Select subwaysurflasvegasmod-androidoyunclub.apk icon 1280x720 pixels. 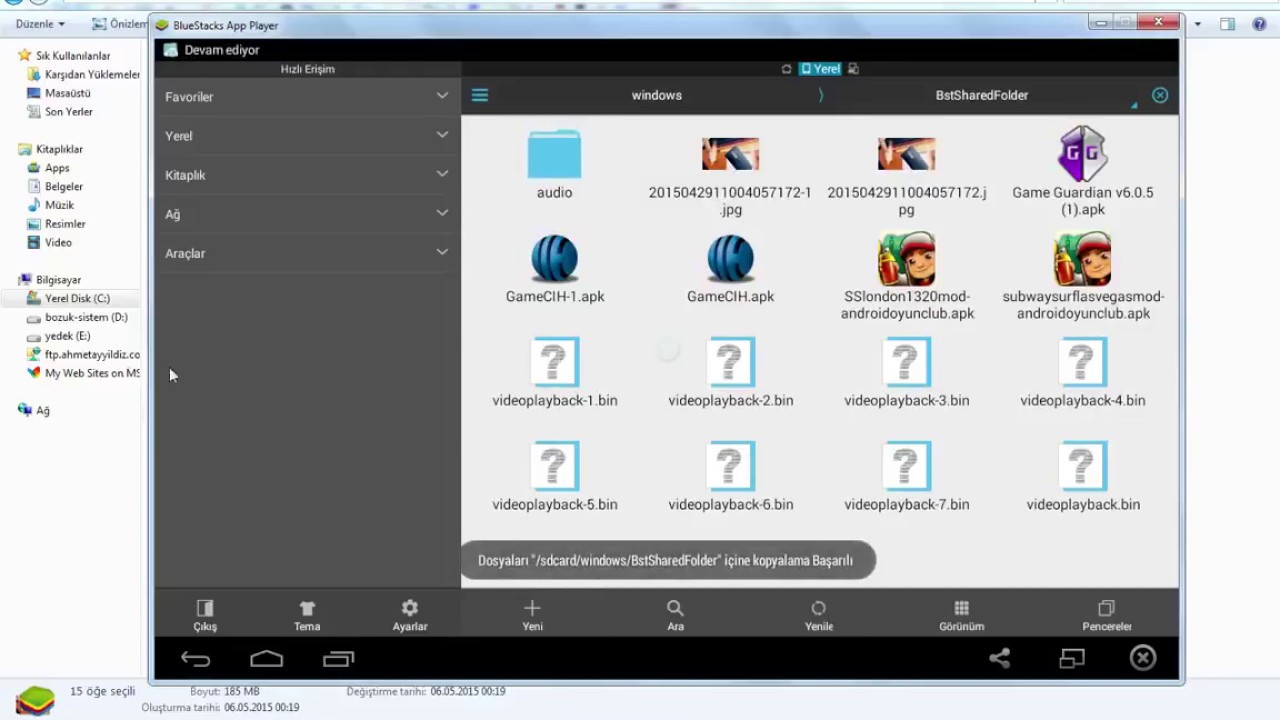pos(1082,259)
